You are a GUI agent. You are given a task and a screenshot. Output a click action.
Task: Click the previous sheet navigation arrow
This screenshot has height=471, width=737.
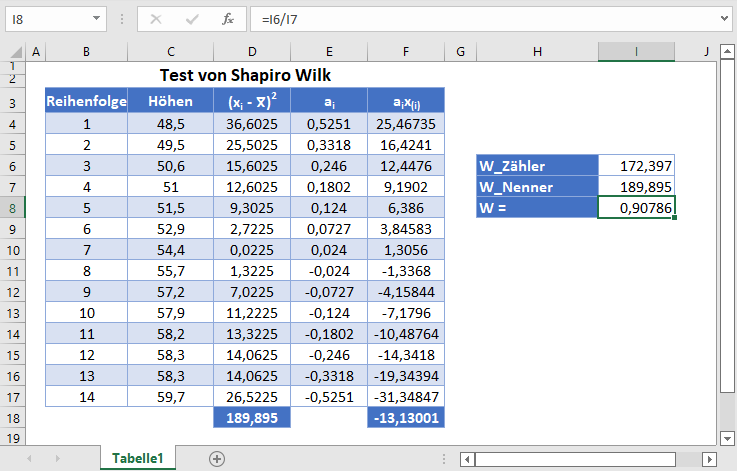pyautogui.click(x=29, y=458)
